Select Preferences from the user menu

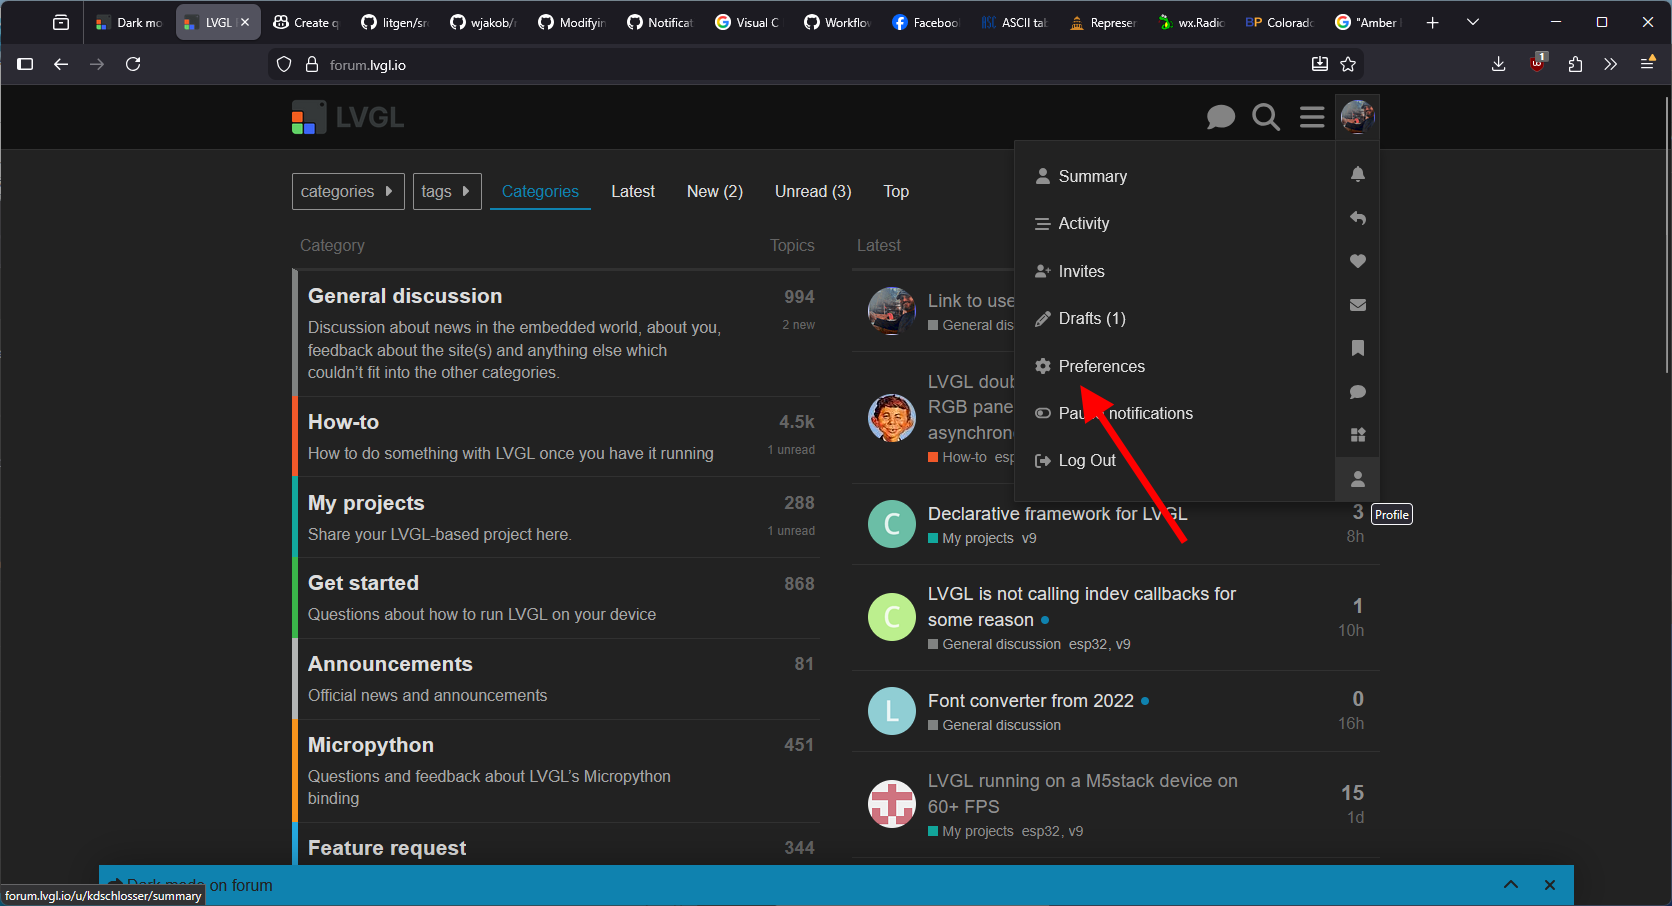click(1101, 366)
